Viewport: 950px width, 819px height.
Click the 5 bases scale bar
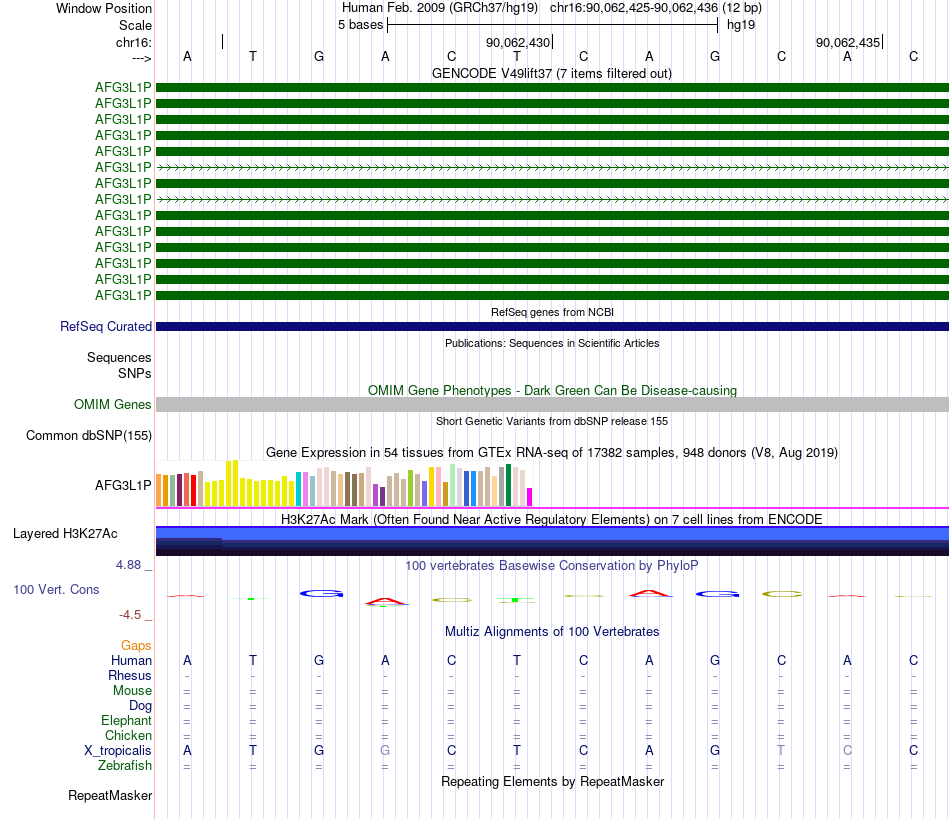pos(553,25)
